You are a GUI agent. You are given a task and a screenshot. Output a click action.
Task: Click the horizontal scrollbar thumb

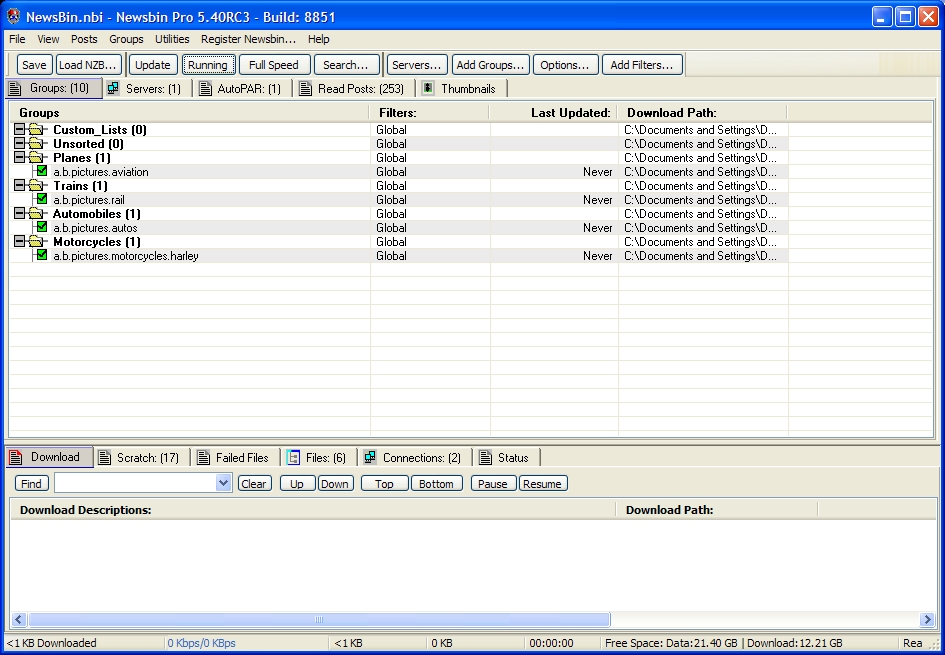coord(319,619)
